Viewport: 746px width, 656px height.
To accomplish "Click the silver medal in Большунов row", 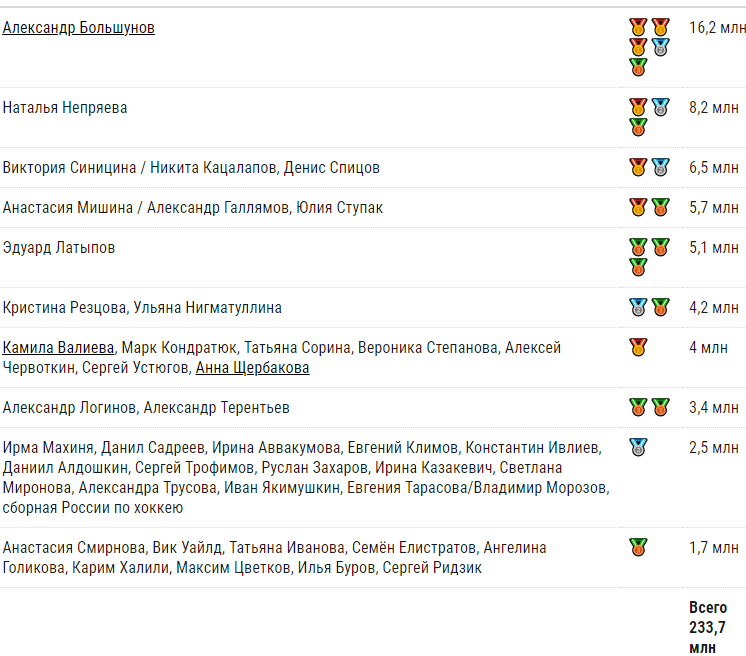I will pos(660,48).
